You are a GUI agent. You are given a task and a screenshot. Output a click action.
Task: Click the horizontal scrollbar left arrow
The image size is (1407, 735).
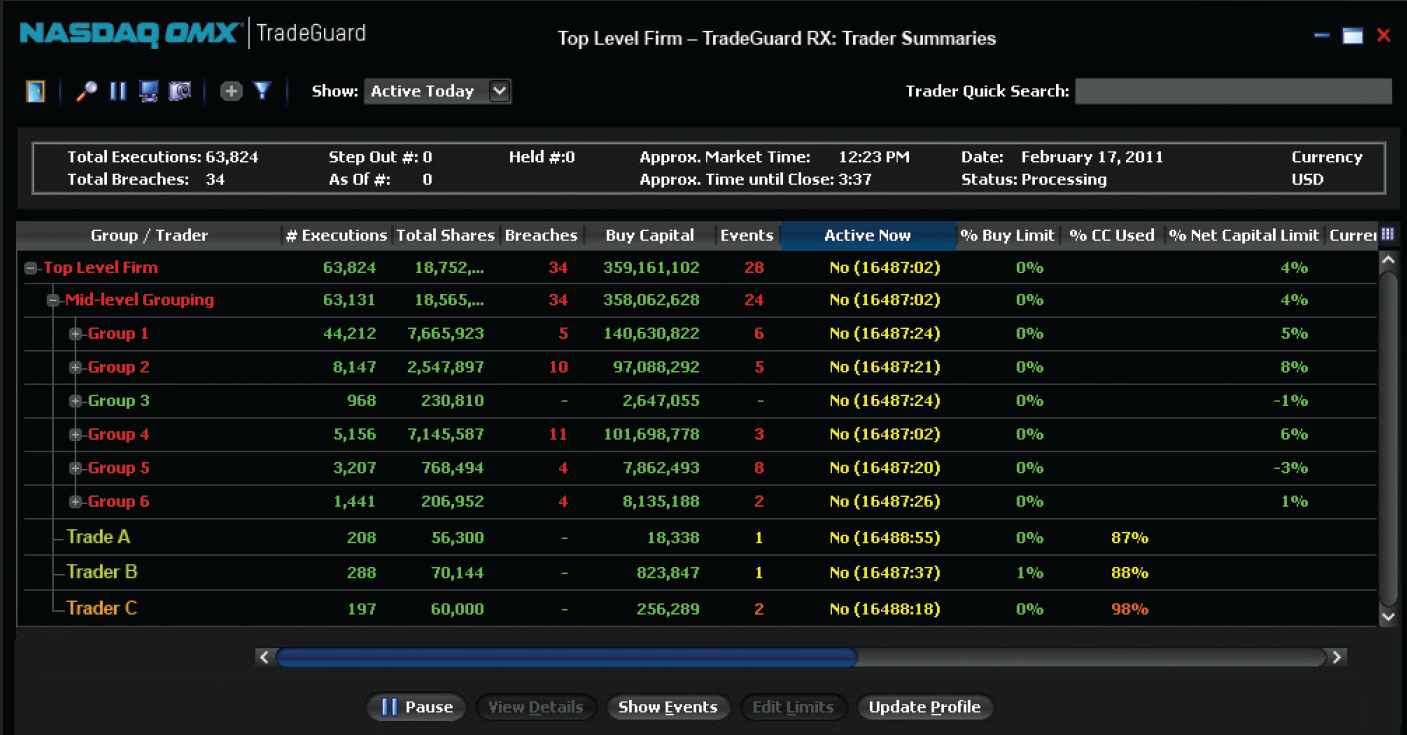pyautogui.click(x=264, y=657)
